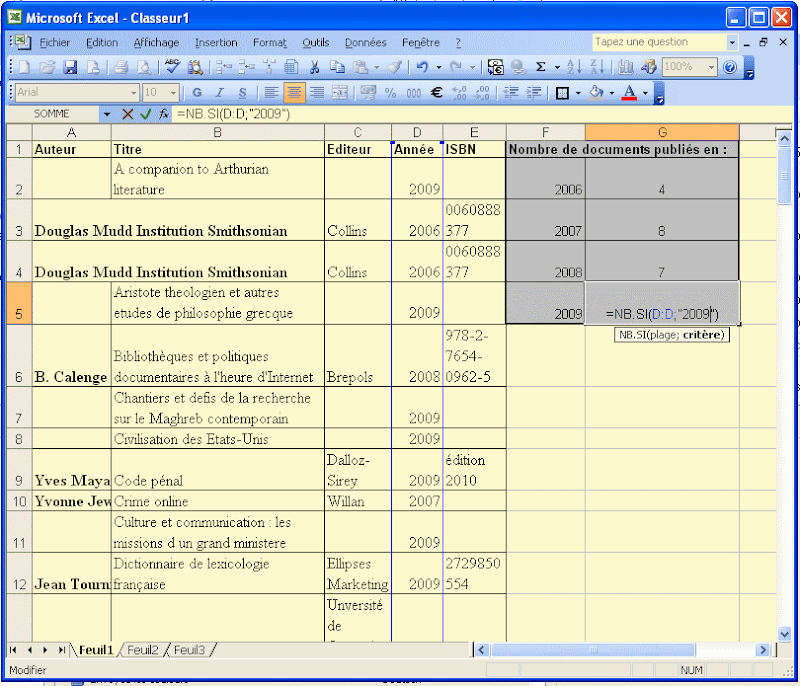Screen dimensions: 800x686
Task: Toggle center alignment button
Action: [294, 93]
